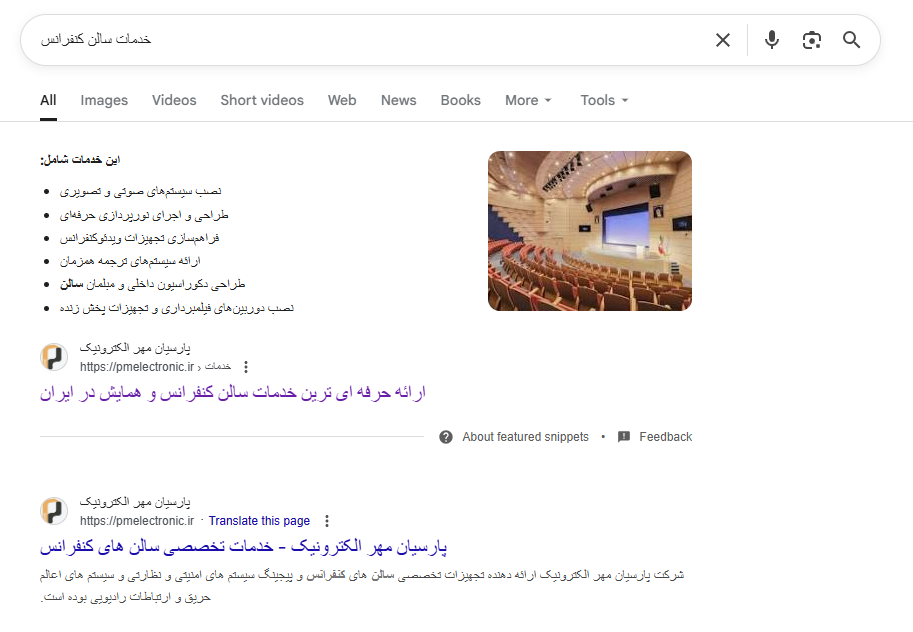Click the magnifying glass search icon
The width and height of the screenshot is (913, 632).
[851, 40]
